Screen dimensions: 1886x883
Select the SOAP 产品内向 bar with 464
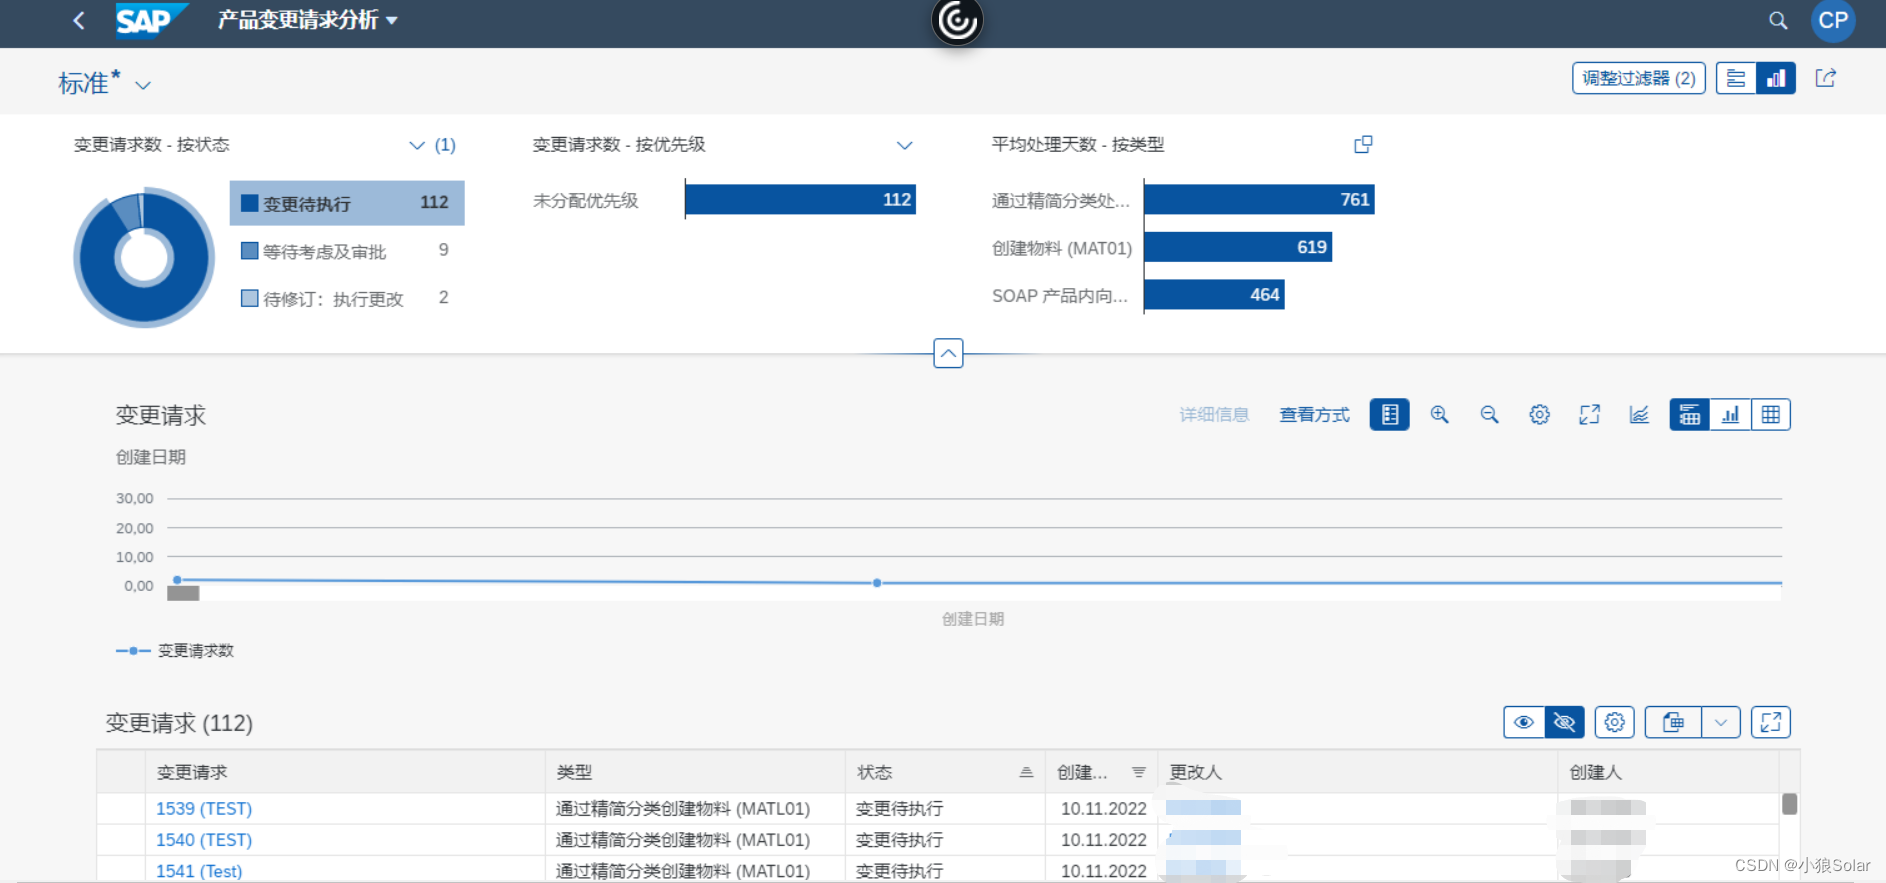[1214, 295]
